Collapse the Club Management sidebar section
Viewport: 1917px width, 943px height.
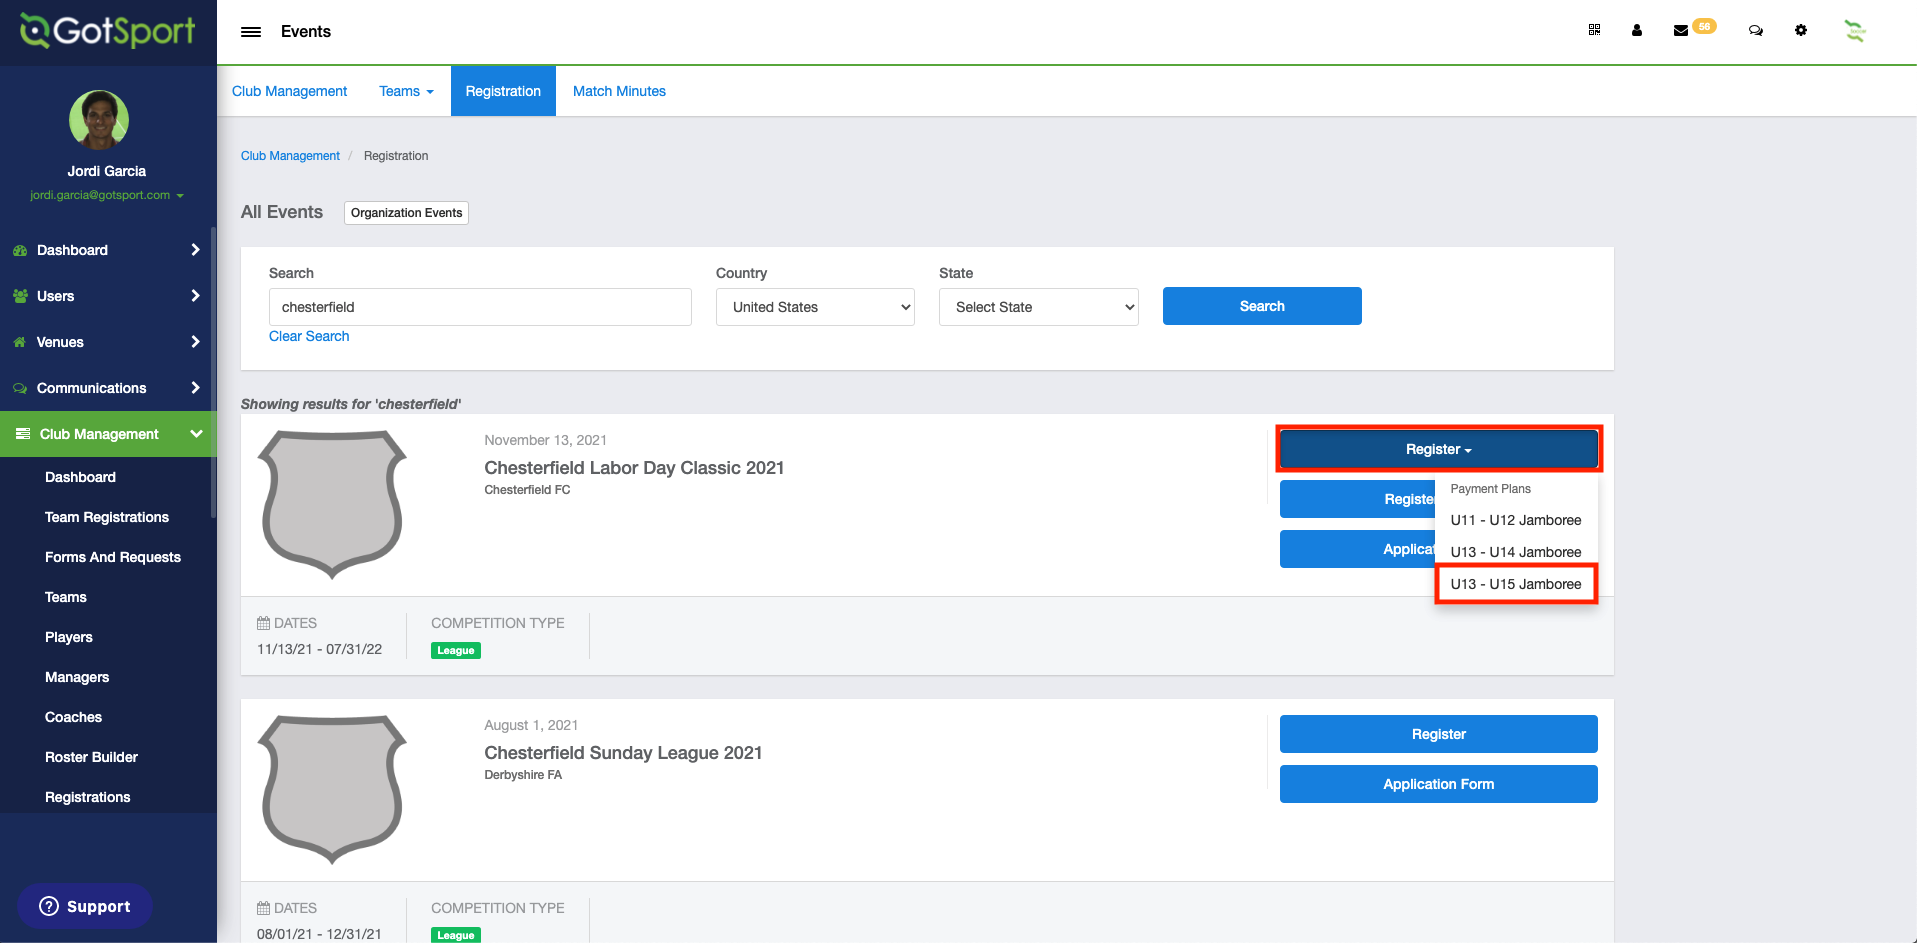pyautogui.click(x=196, y=434)
